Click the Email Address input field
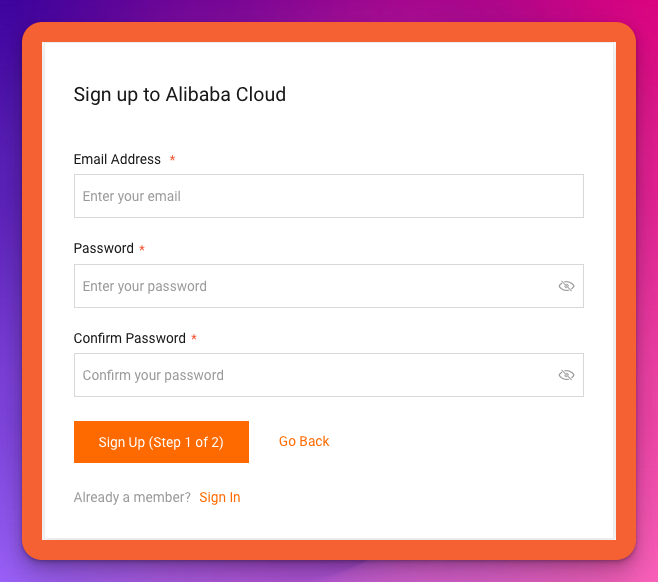This screenshot has height=582, width=658. (328, 196)
